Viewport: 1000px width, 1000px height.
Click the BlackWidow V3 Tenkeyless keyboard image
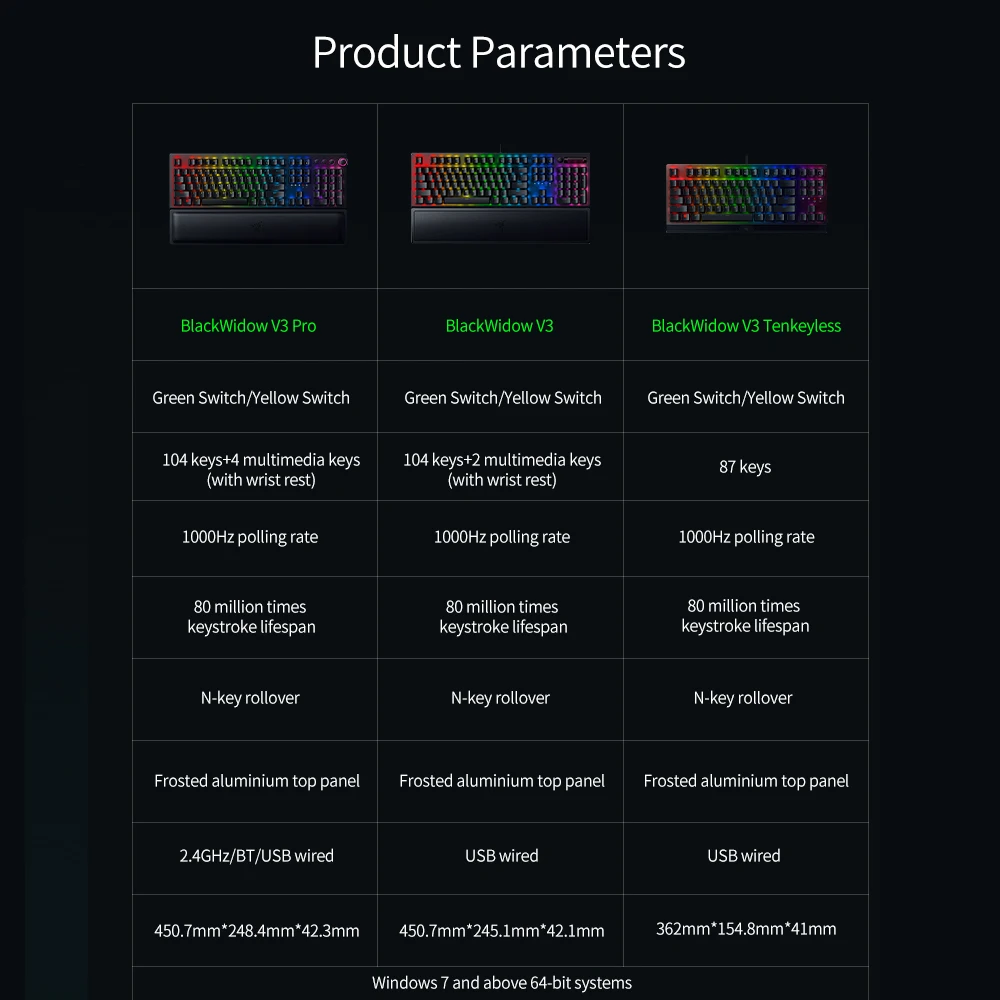746,198
